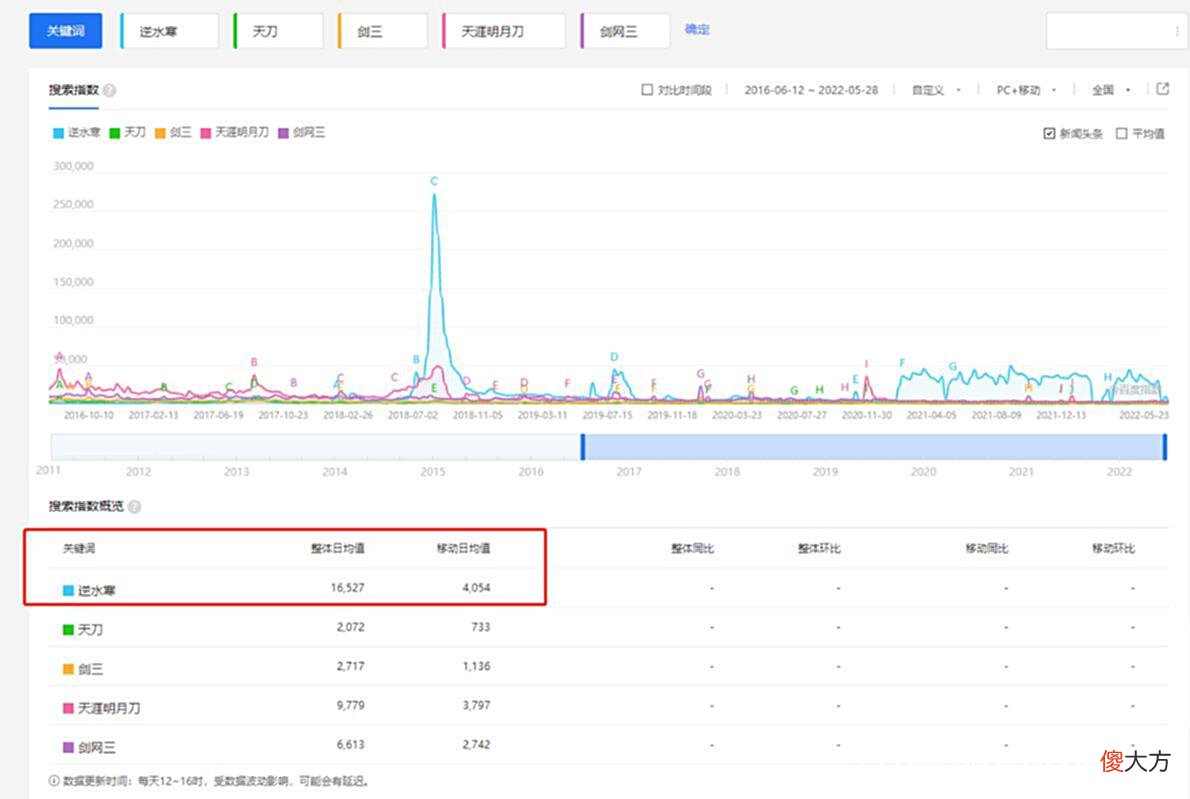
Task: Toggle the 剑网三 series in chart legend
Action: [x=301, y=132]
